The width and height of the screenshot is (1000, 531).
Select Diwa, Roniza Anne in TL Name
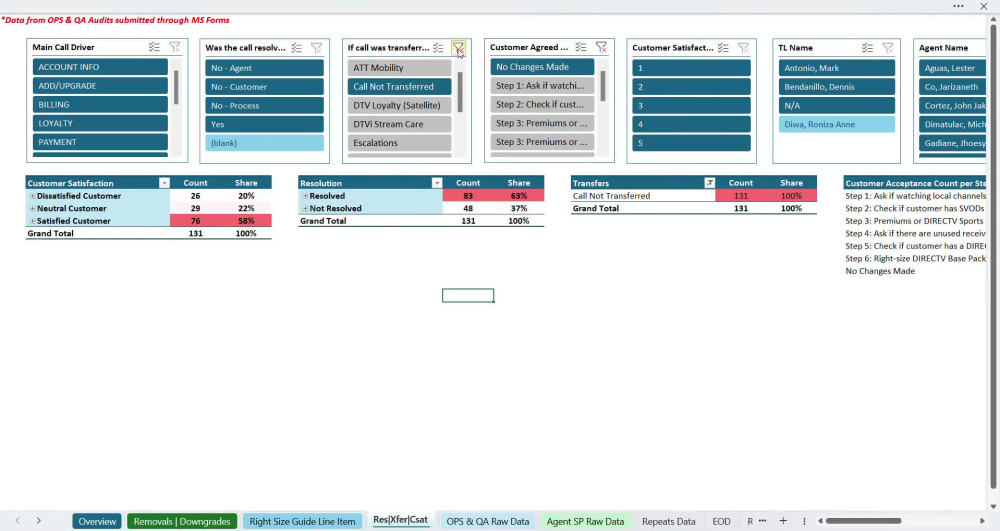837,124
